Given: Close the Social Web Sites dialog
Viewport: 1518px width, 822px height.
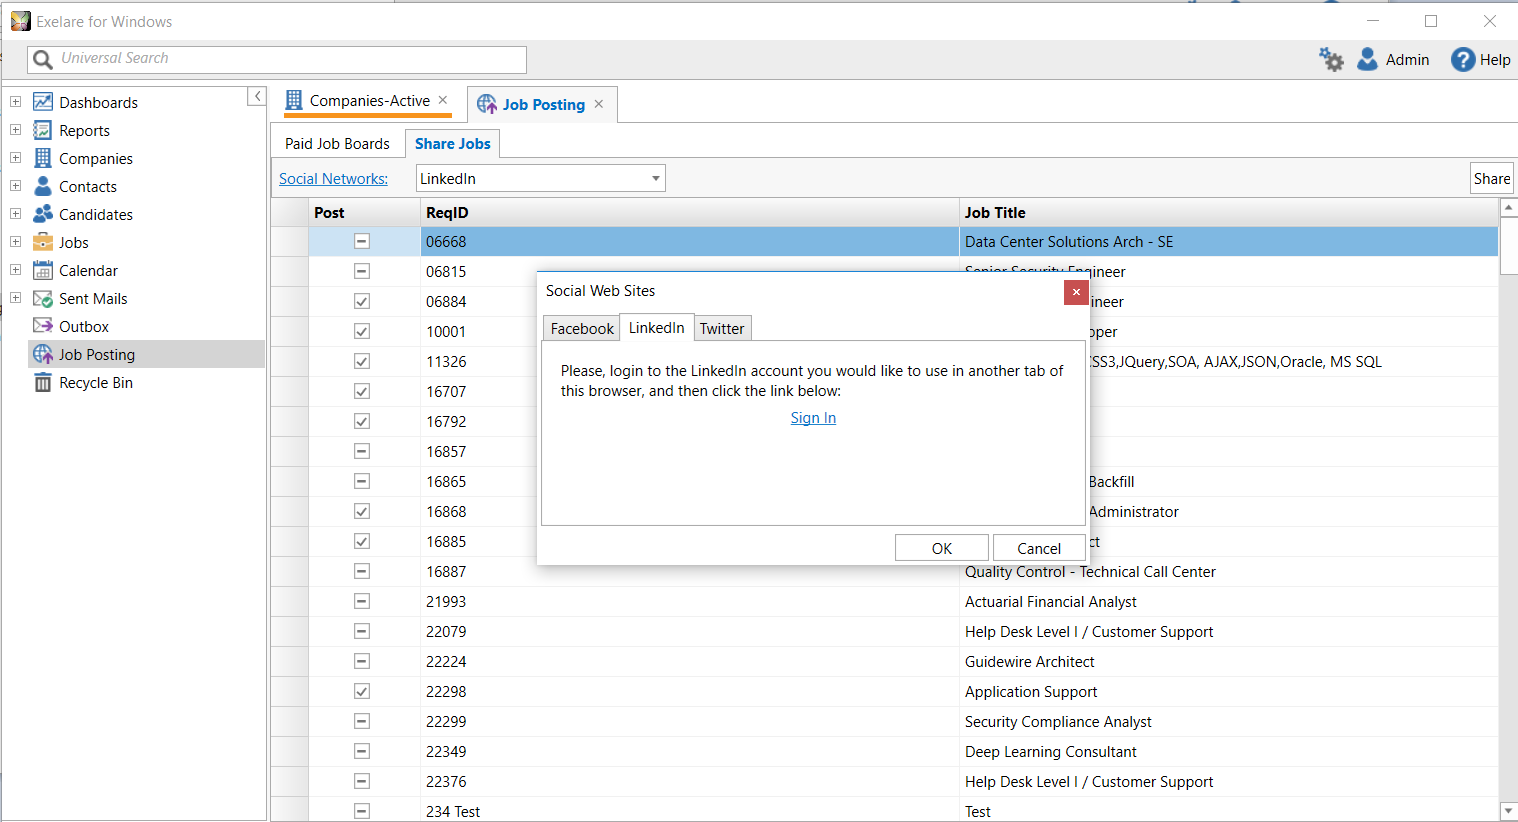Looking at the screenshot, I should tap(1076, 292).
